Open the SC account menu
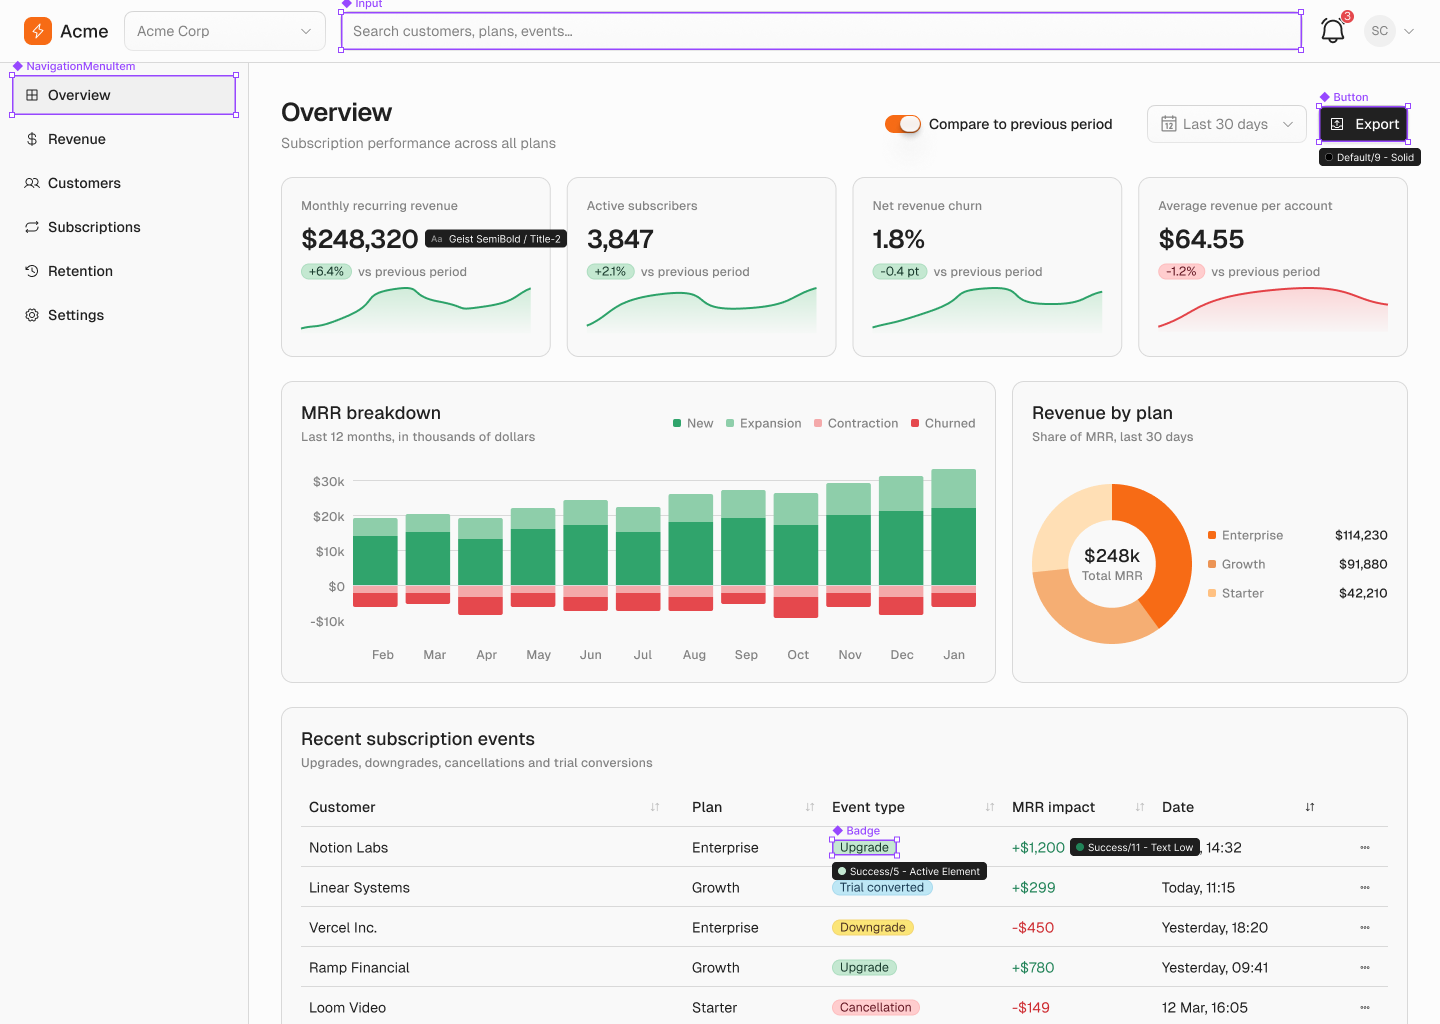 (x=1390, y=31)
